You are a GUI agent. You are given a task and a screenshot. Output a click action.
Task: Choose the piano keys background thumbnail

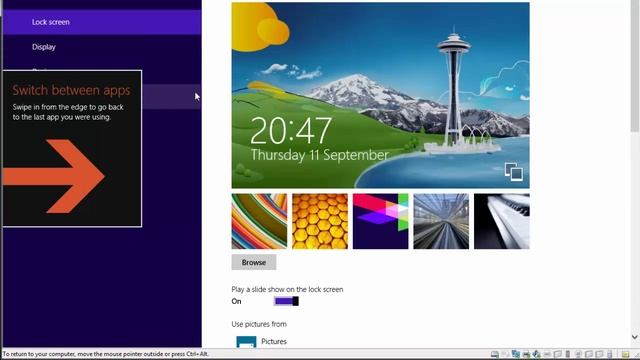click(x=502, y=221)
